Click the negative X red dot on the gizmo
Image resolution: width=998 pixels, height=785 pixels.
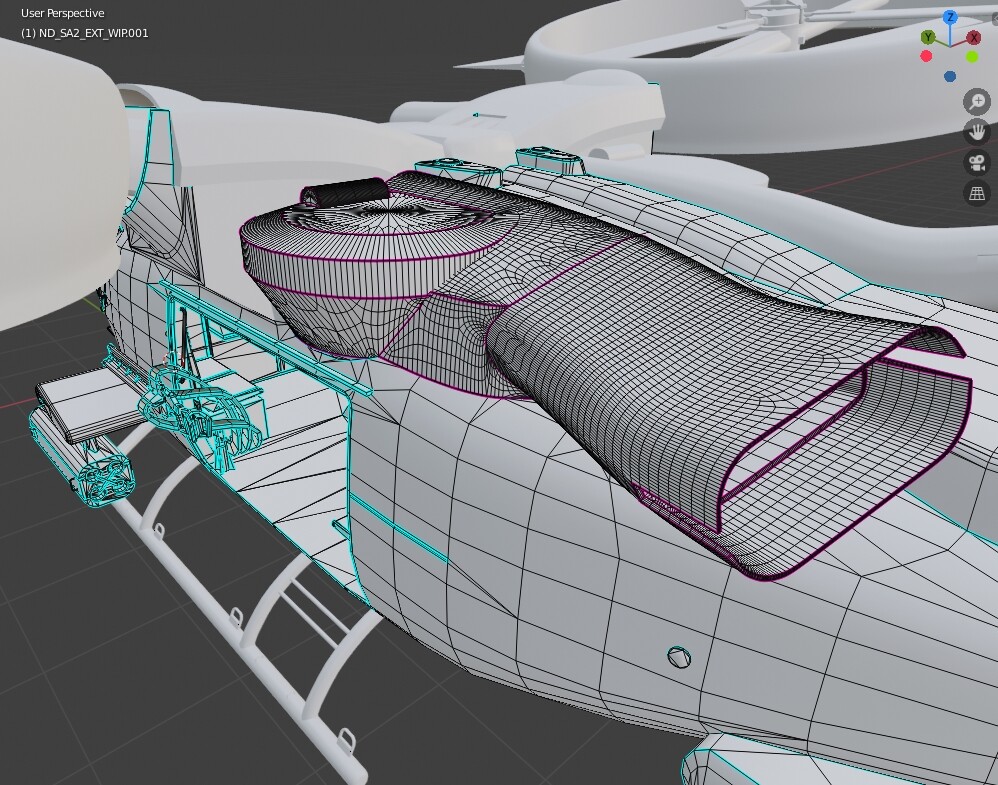[x=927, y=57]
